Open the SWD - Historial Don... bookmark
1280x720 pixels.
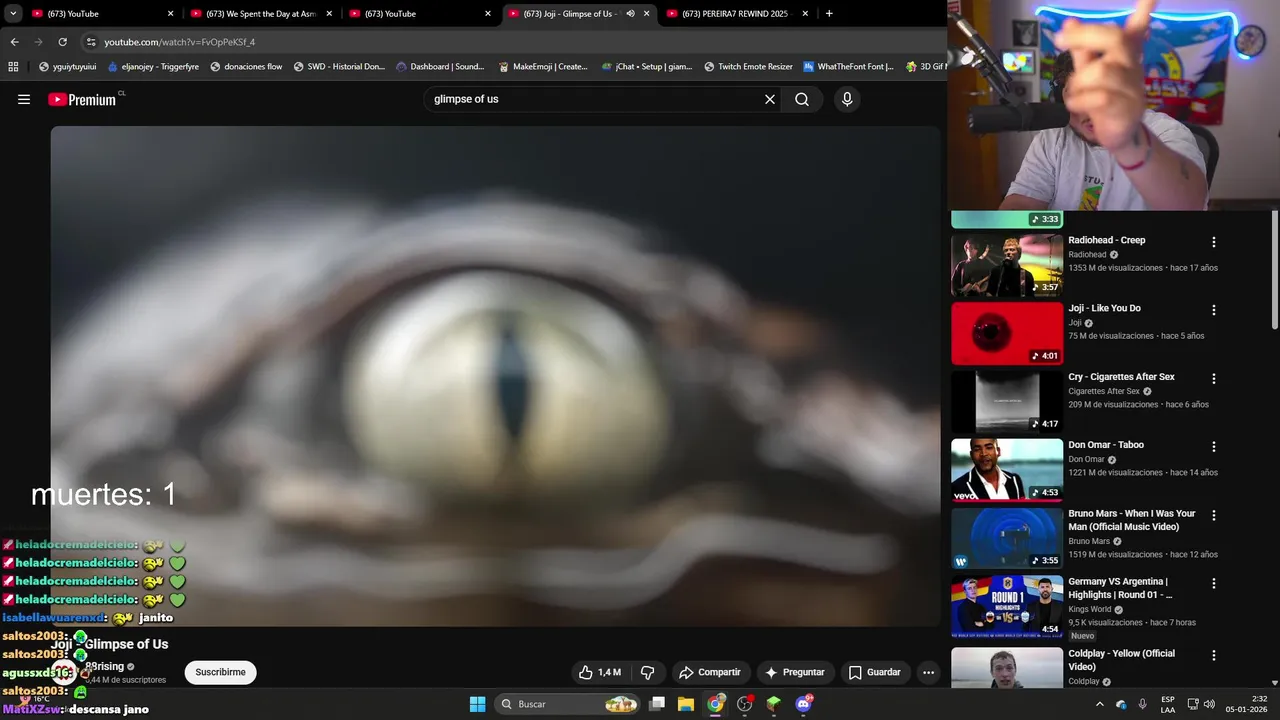(x=339, y=67)
